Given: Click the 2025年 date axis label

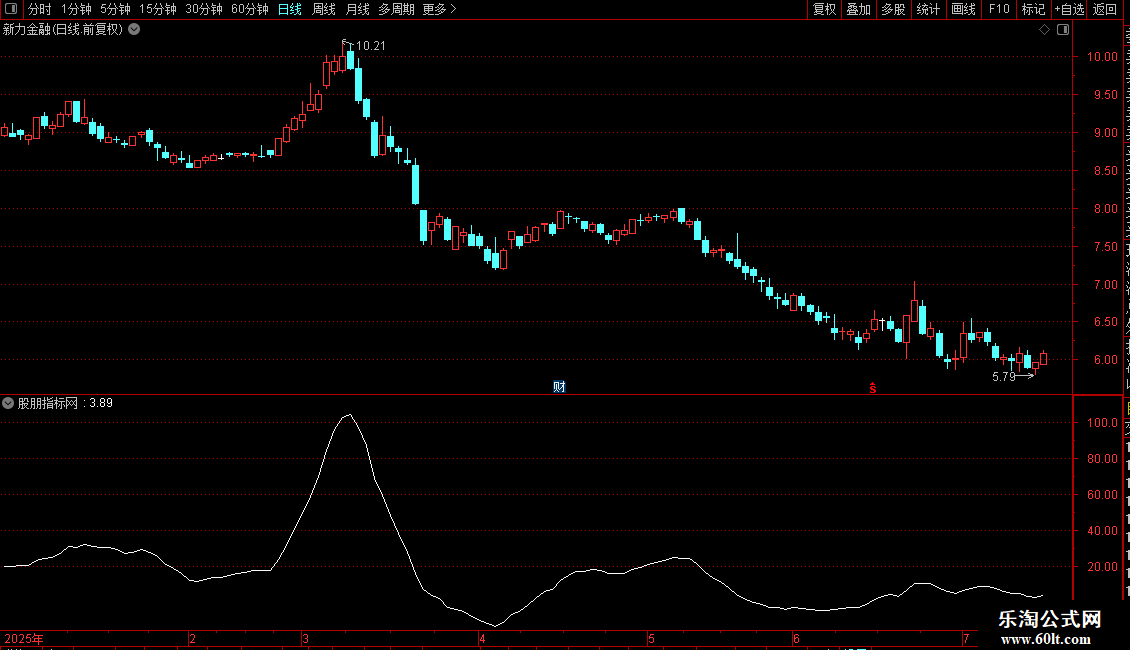Looking at the screenshot, I should (x=24, y=639).
